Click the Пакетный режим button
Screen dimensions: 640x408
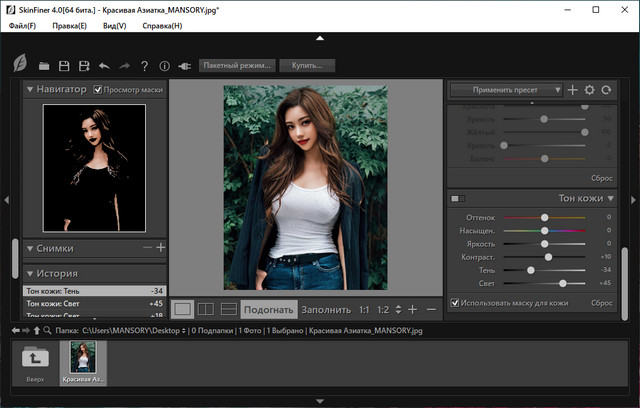tap(236, 66)
